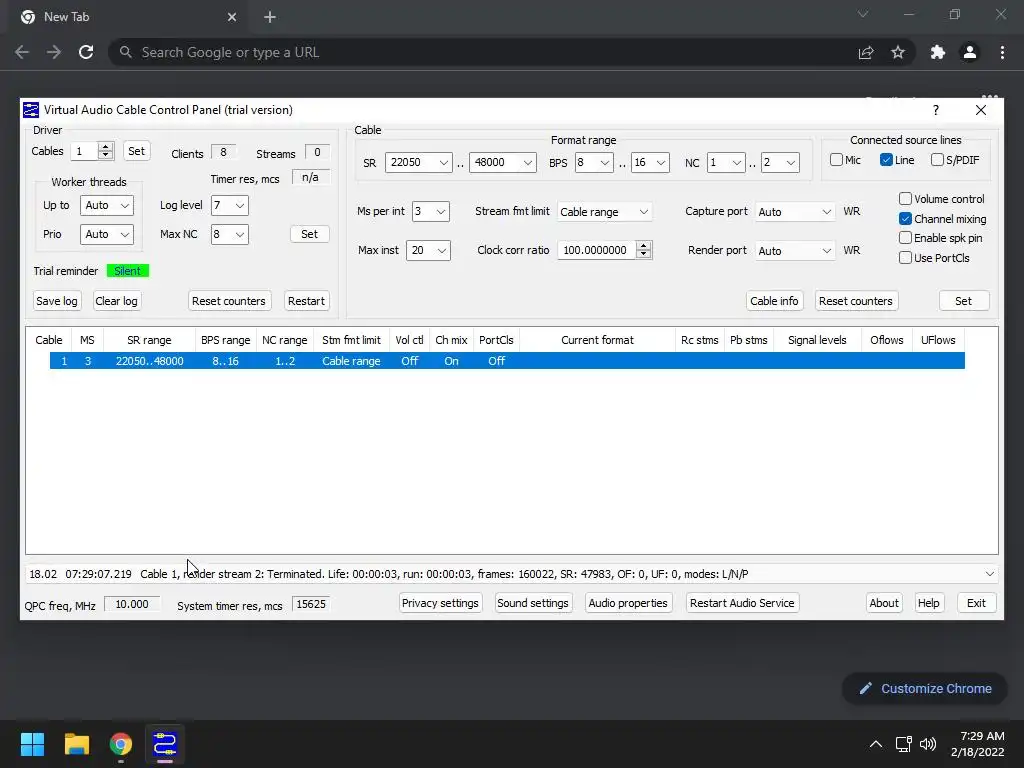
Task: Click the Windows Start icon in taskbar
Action: click(32, 744)
